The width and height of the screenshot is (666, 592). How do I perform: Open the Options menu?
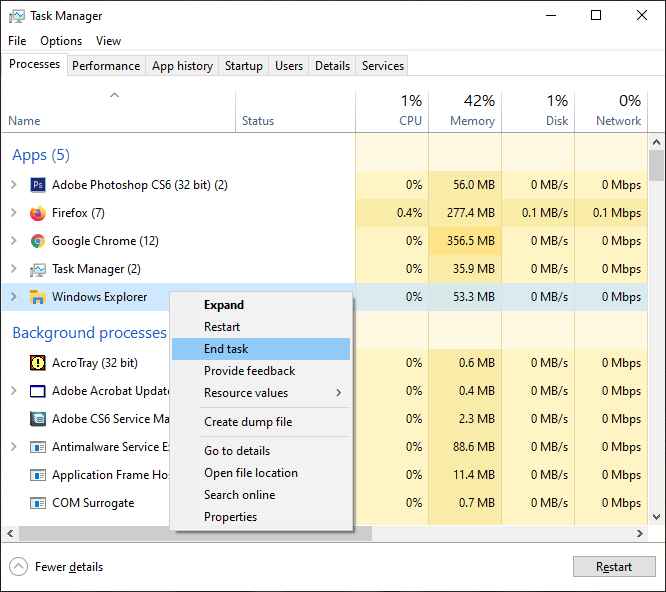(x=61, y=41)
